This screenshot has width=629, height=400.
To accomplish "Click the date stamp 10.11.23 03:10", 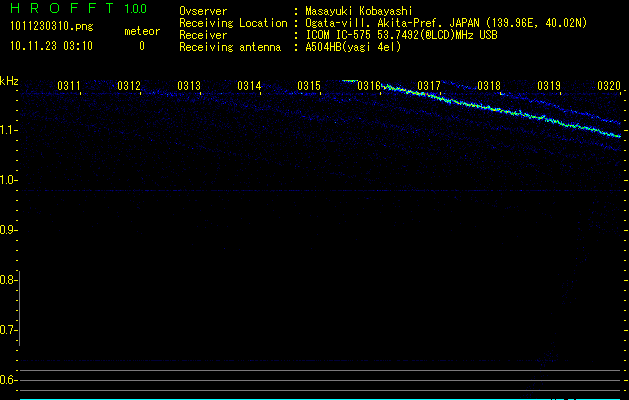I will click(x=51, y=46).
